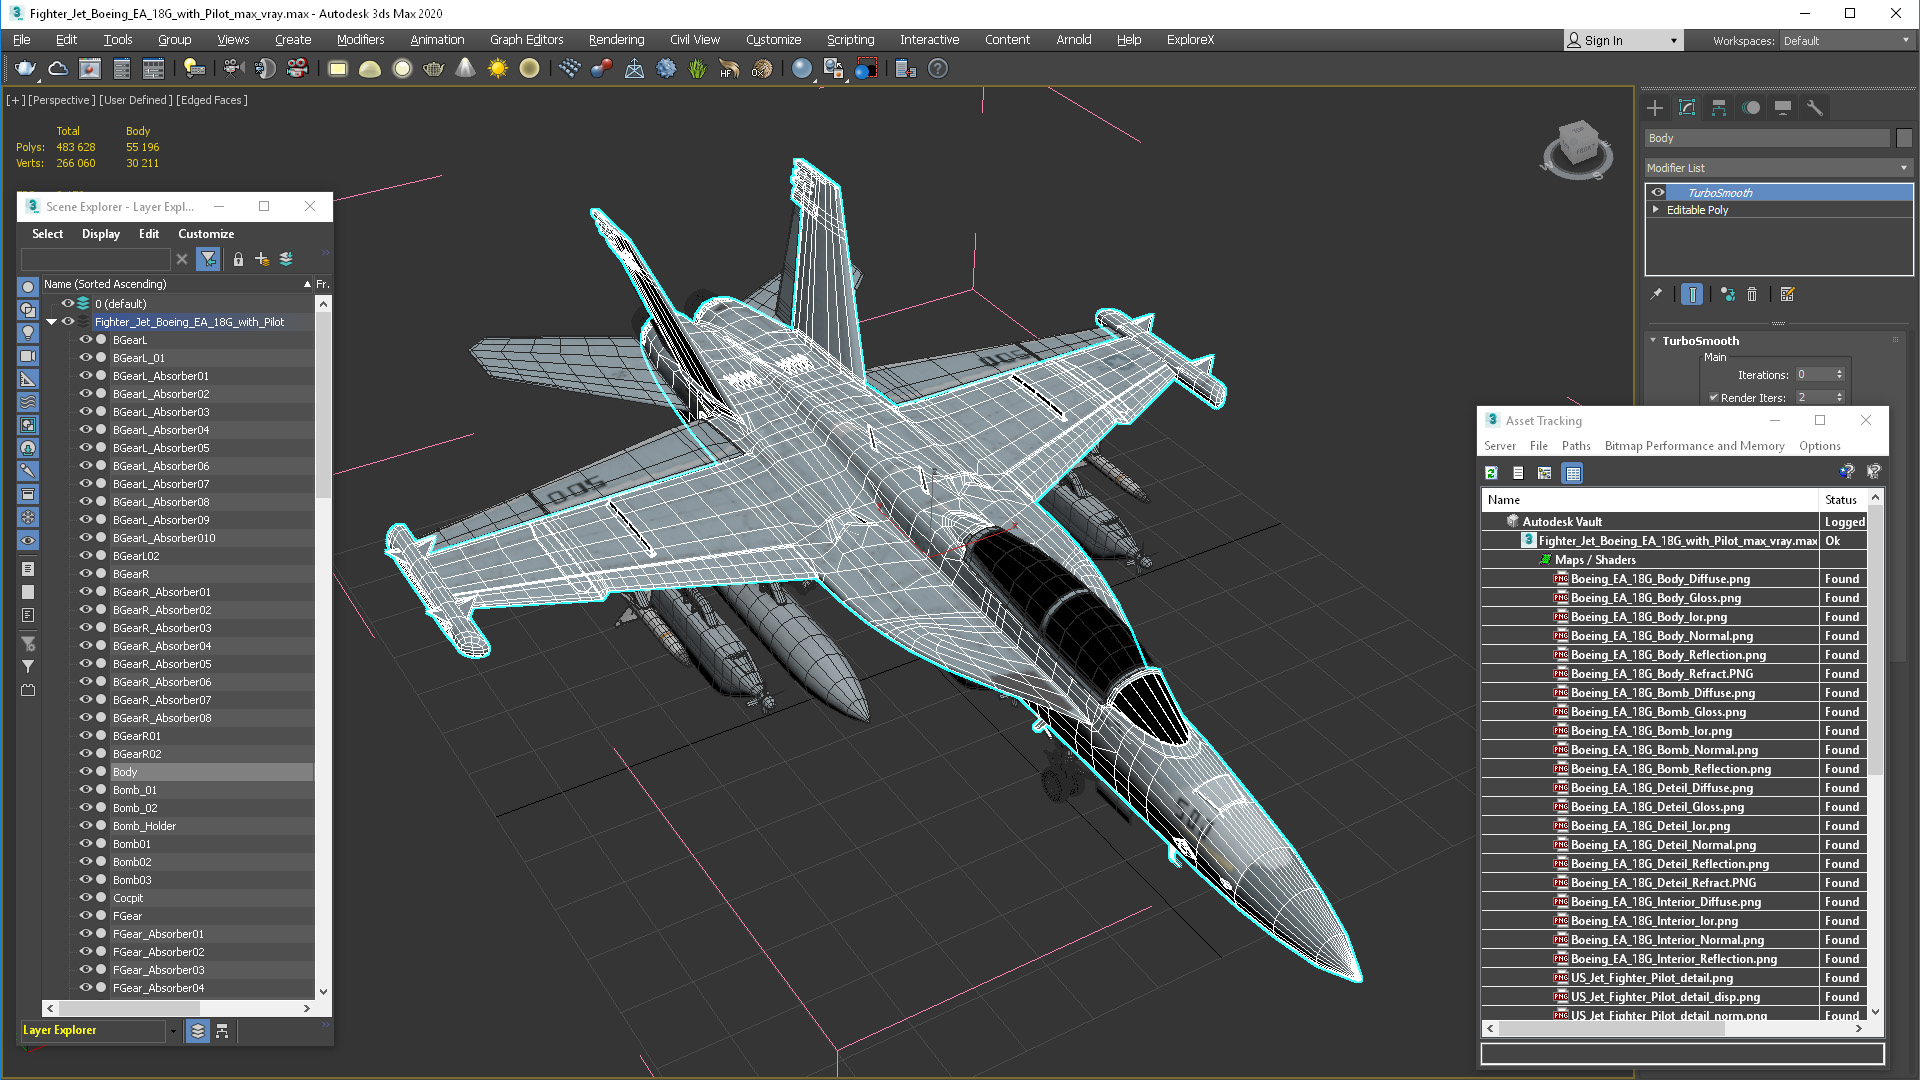Click the yellow sun light icon
Screen dimensions: 1920x1080
point(497,68)
